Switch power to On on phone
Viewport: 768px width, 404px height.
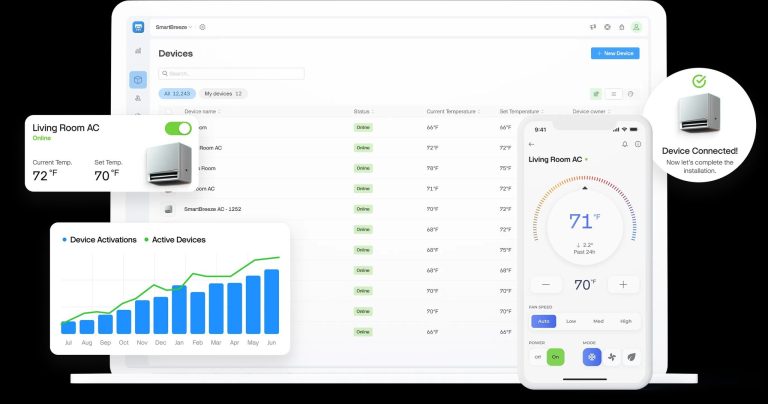coord(556,357)
